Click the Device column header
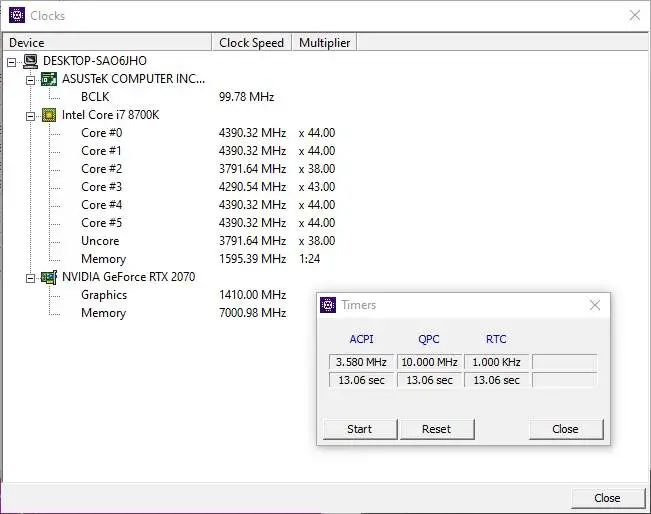Screen dimensions: 651x514 pyautogui.click(x=108, y=43)
